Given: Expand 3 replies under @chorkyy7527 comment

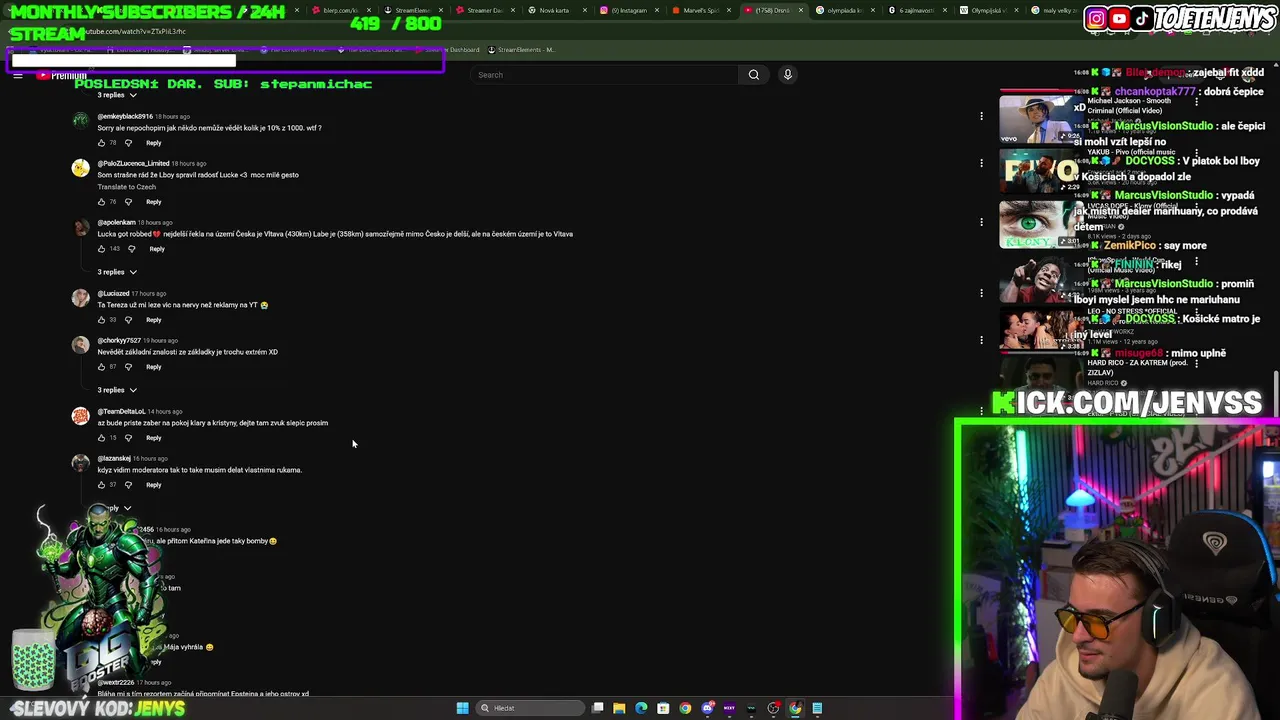Looking at the screenshot, I should click(x=117, y=390).
